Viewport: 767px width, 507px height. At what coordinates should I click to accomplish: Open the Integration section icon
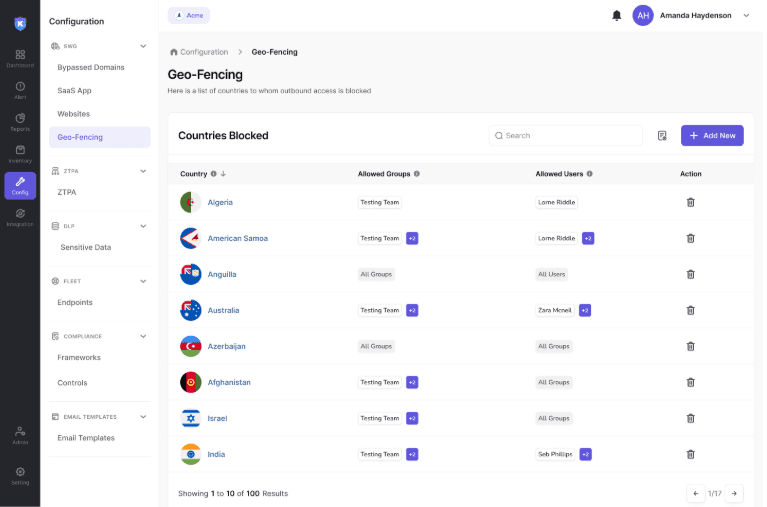pos(20,217)
